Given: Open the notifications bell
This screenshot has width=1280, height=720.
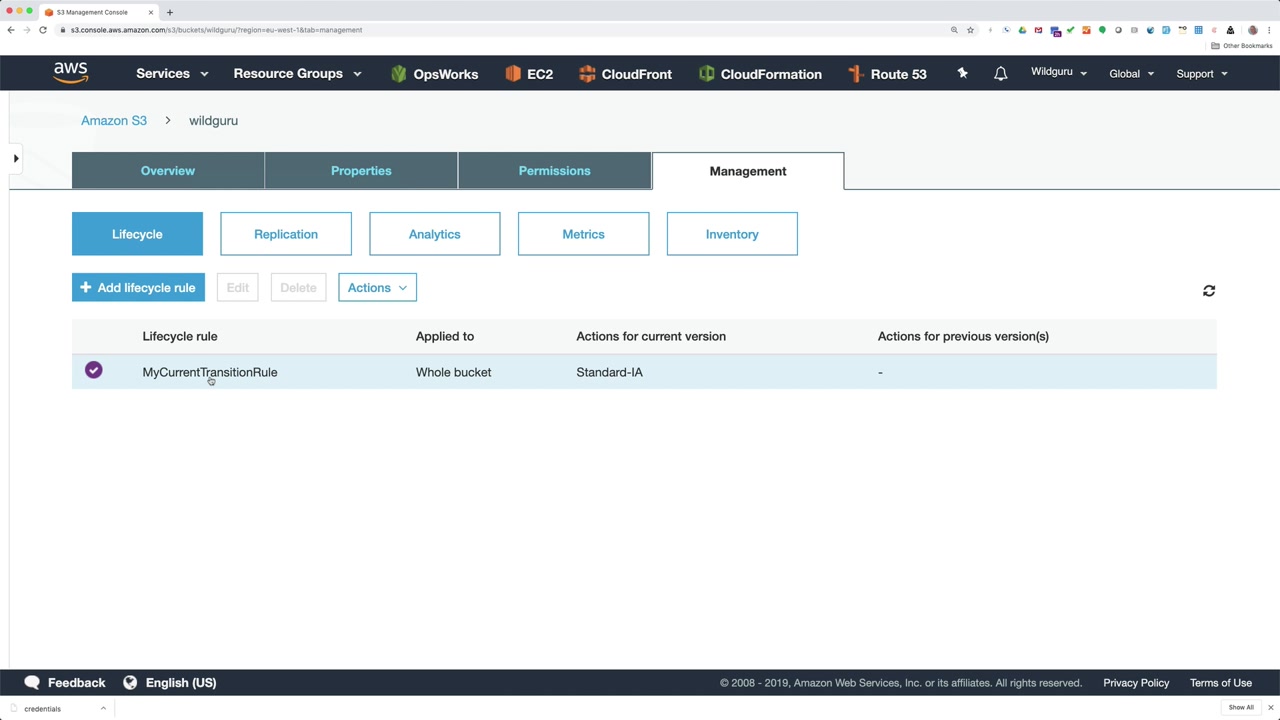Looking at the screenshot, I should point(1000,73).
